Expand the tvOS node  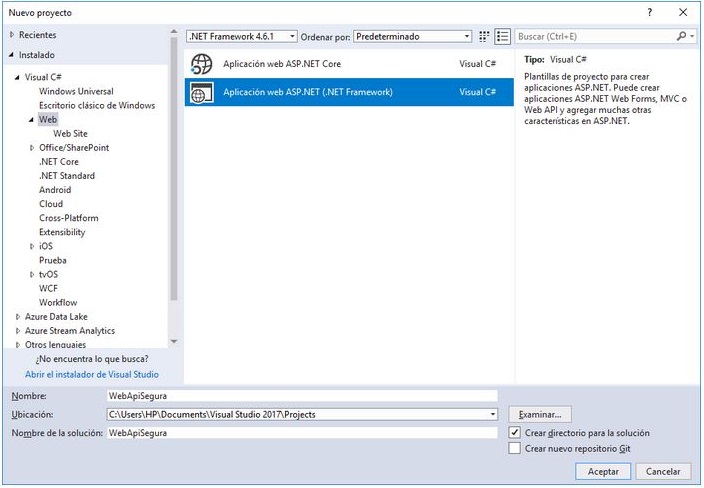pos(32,274)
